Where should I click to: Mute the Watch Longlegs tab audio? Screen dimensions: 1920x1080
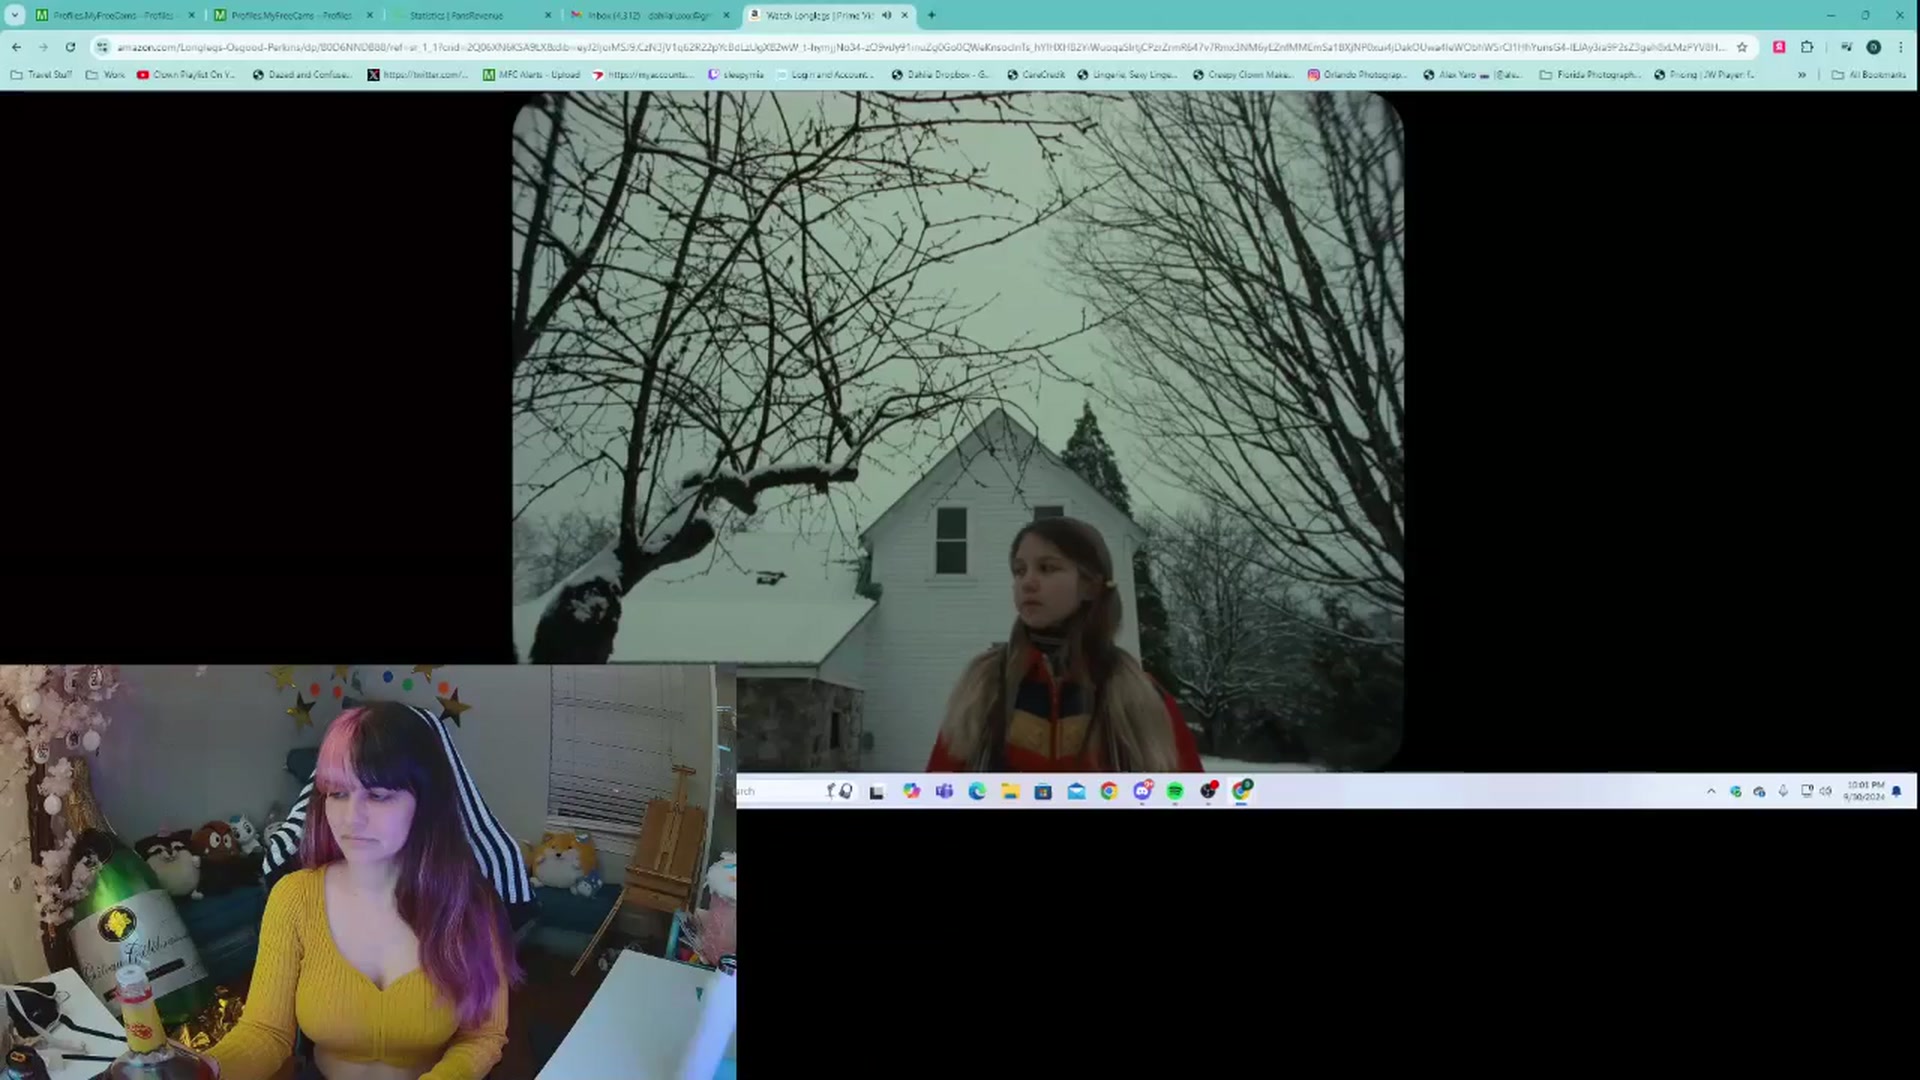(886, 15)
